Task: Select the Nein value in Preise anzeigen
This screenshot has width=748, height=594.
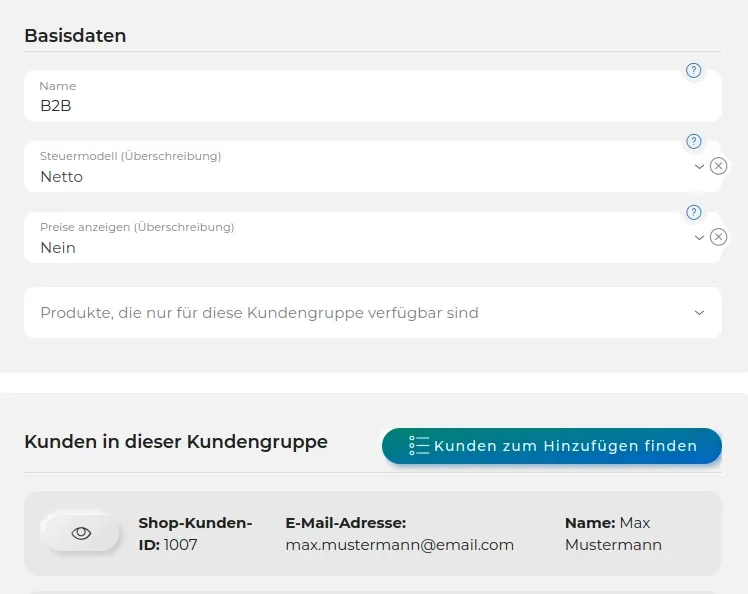Action: point(58,248)
